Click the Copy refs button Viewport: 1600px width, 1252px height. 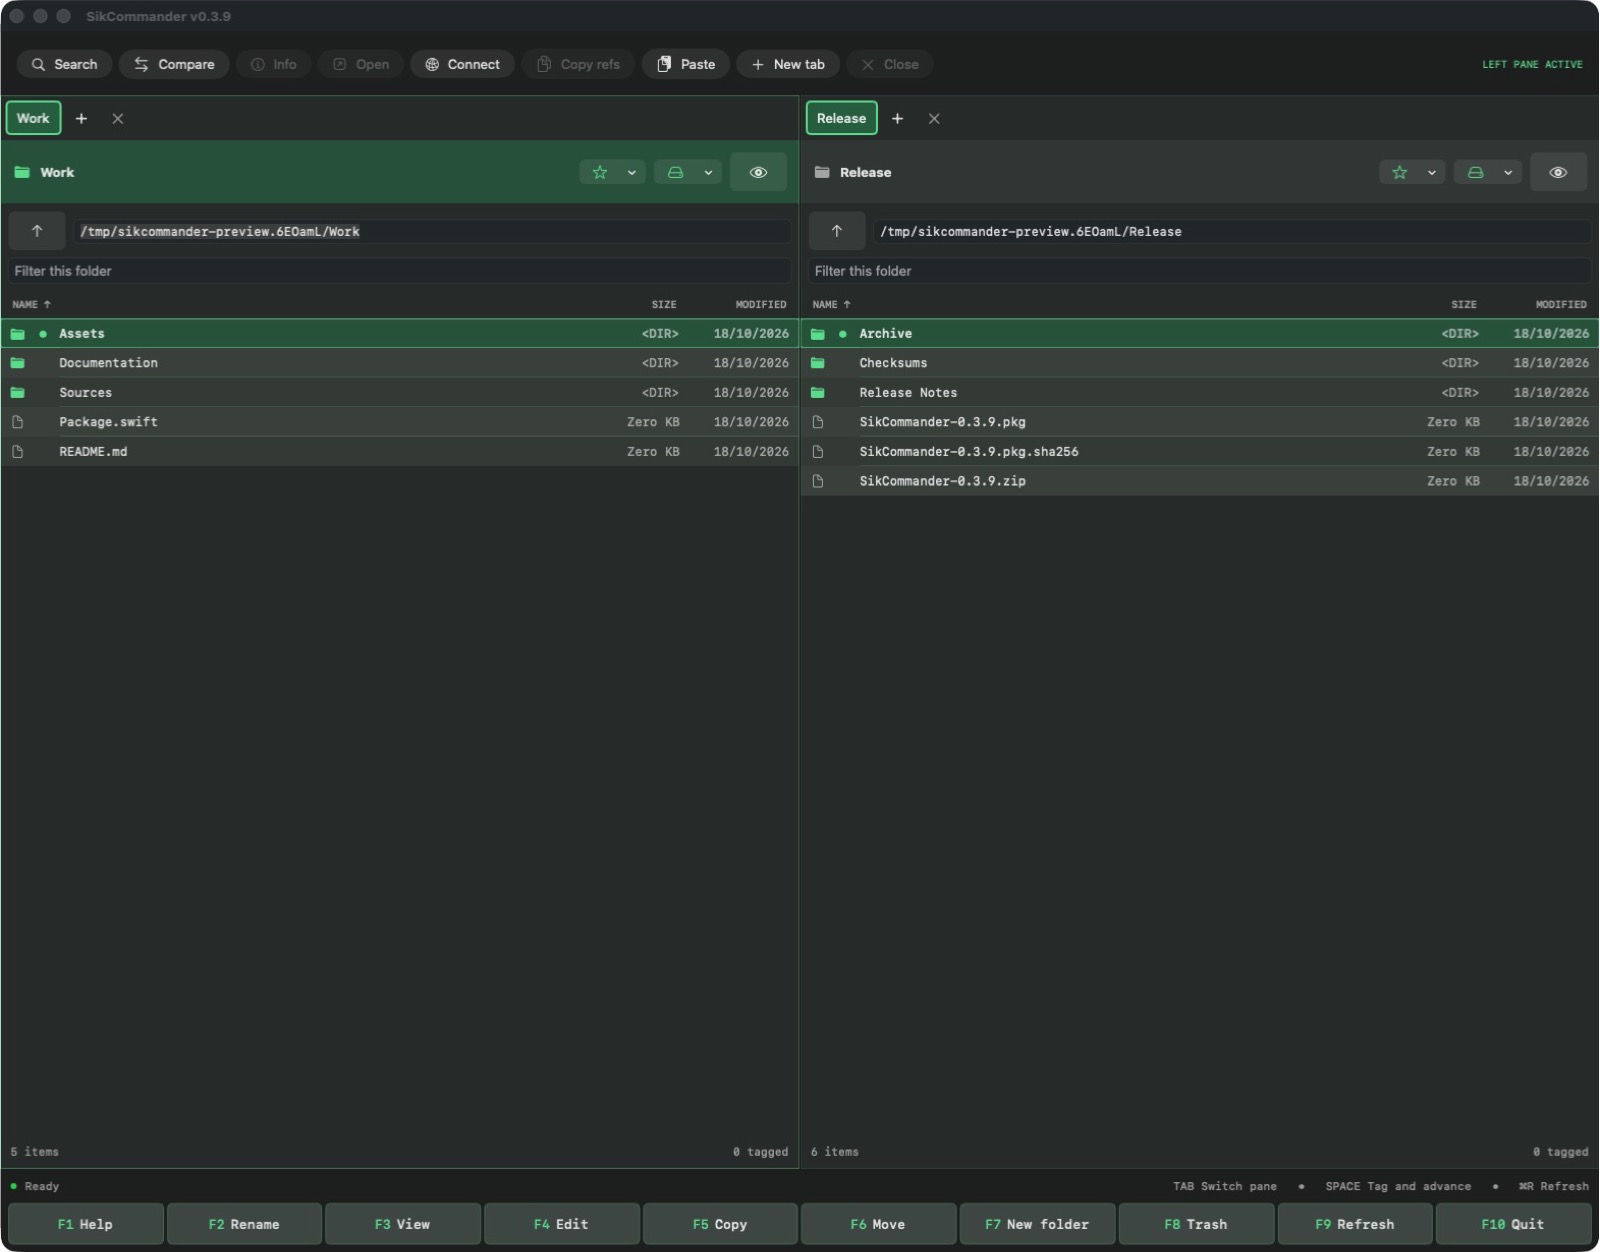(x=578, y=64)
